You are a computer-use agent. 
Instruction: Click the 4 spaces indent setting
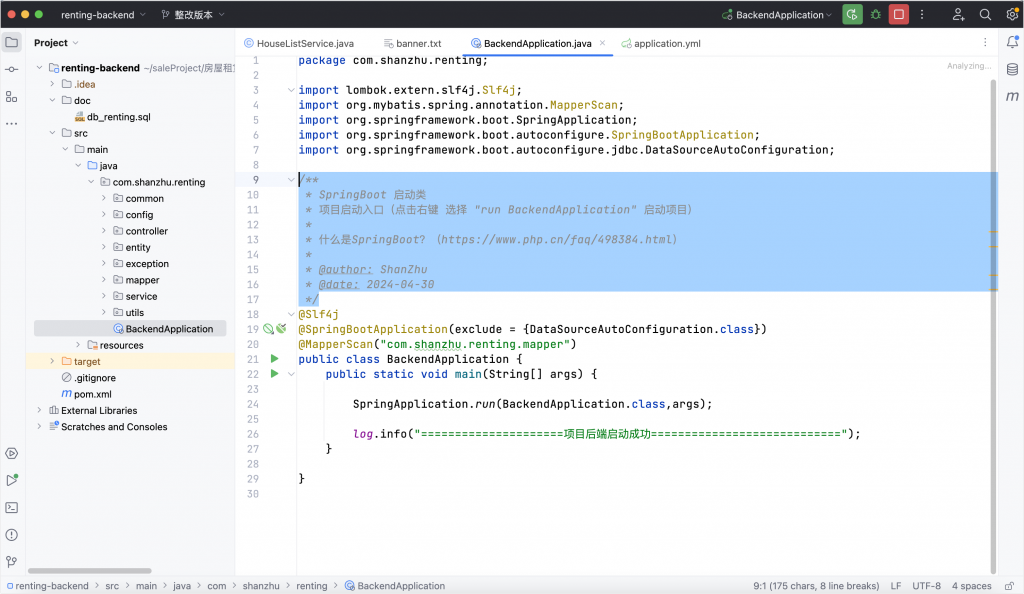[x=971, y=586]
